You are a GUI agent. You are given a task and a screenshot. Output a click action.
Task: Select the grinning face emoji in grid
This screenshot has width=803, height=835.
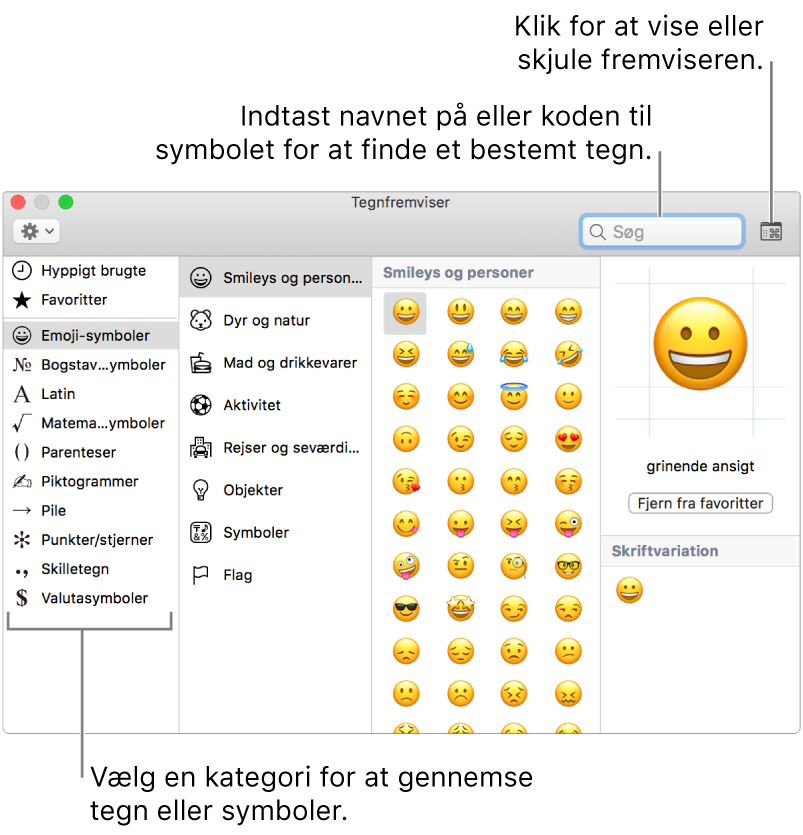click(405, 313)
